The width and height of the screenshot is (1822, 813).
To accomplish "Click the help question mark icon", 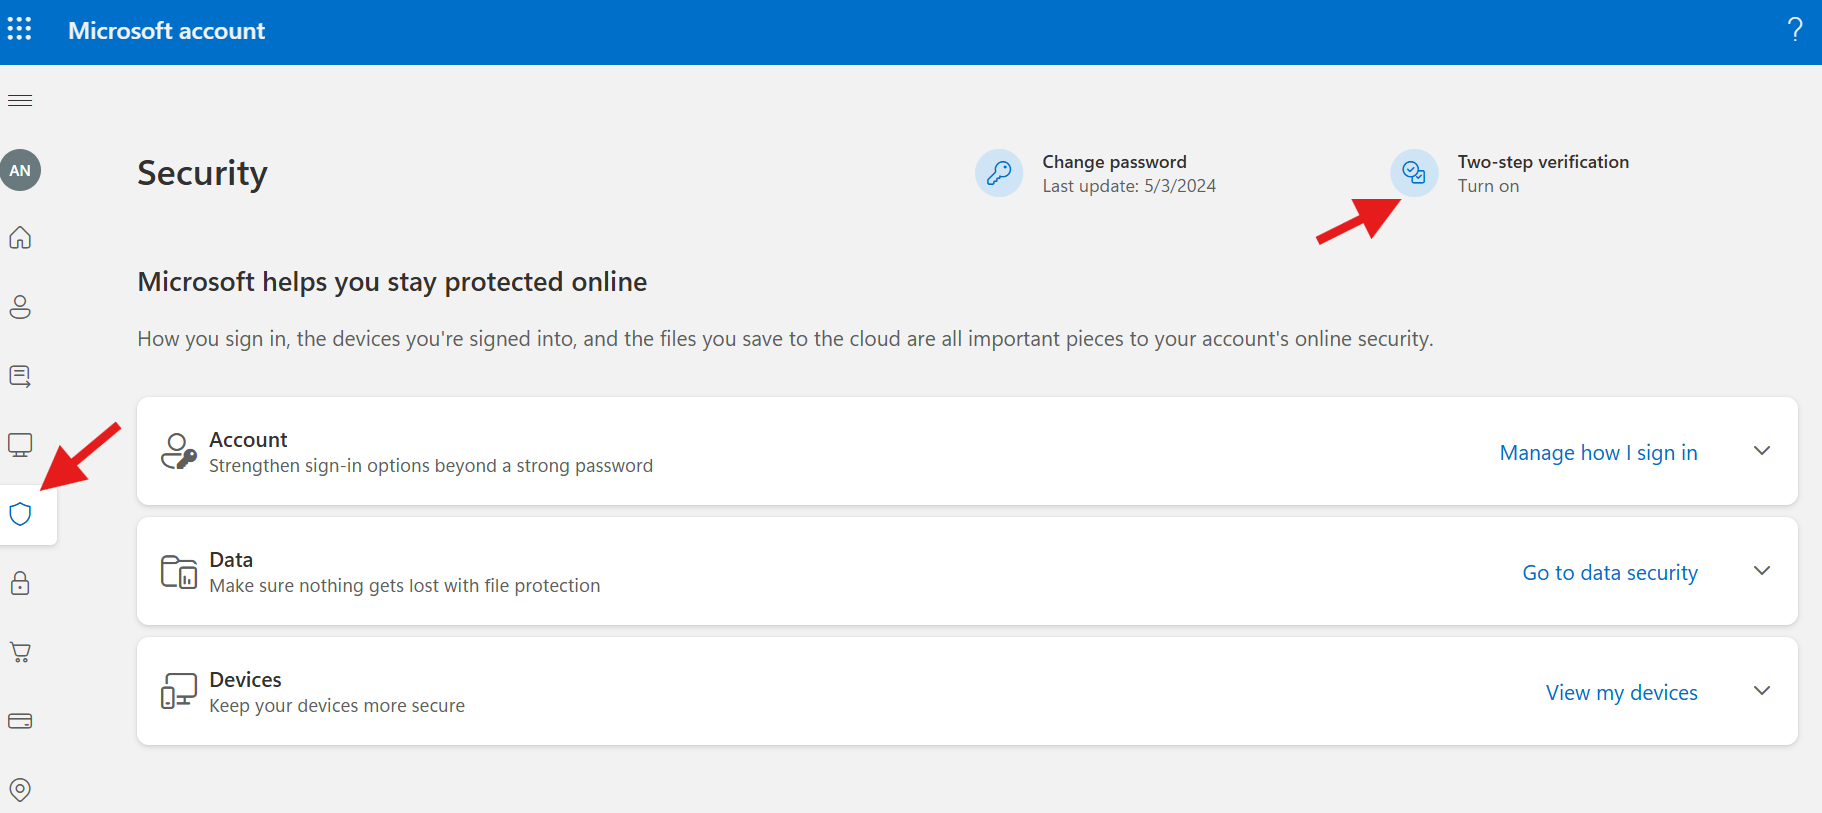I will pos(1795,30).
